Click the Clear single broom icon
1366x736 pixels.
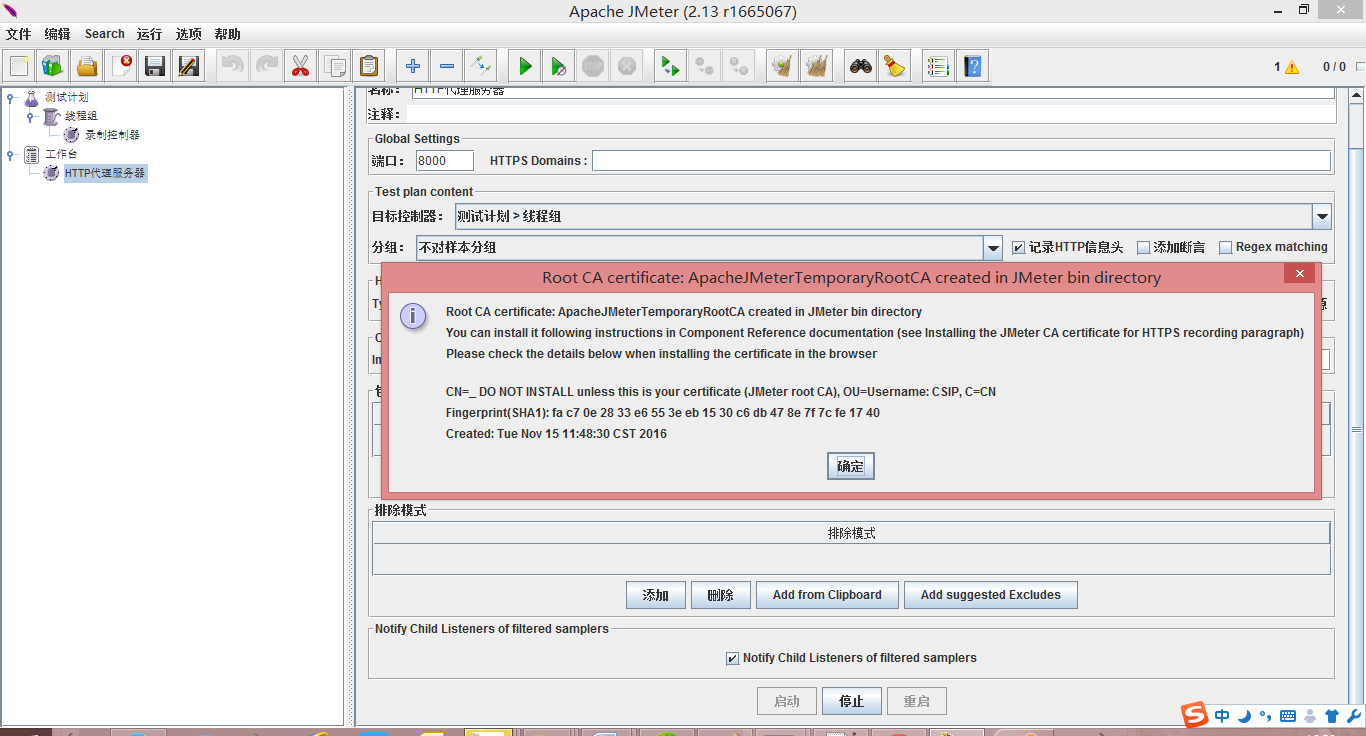click(783, 67)
